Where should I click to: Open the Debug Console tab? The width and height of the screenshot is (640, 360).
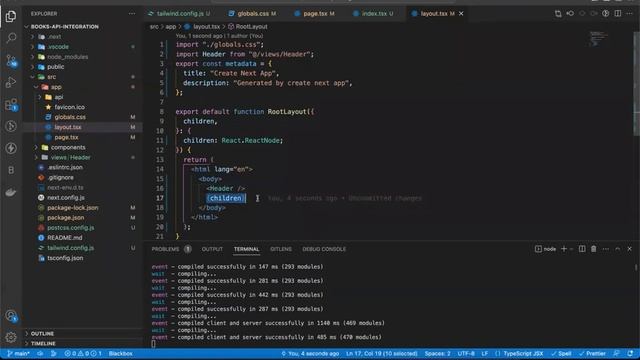tap(324, 249)
